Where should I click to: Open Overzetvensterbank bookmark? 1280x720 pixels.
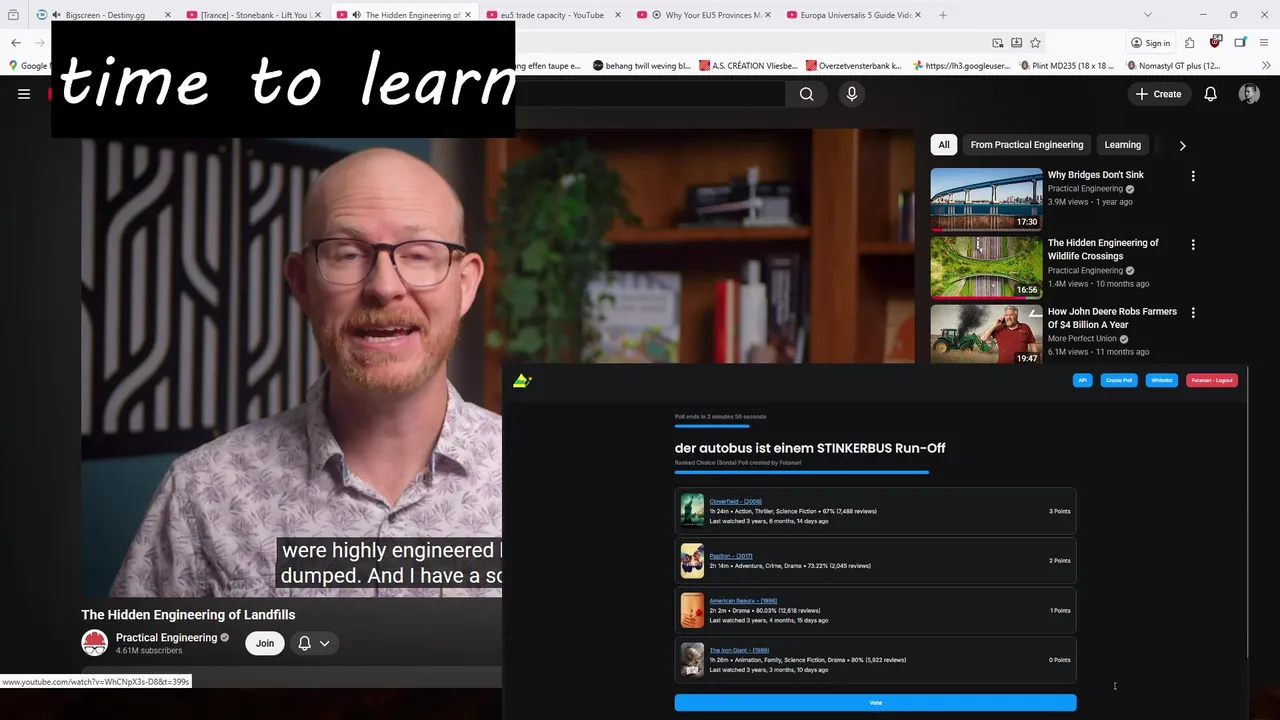[853, 66]
